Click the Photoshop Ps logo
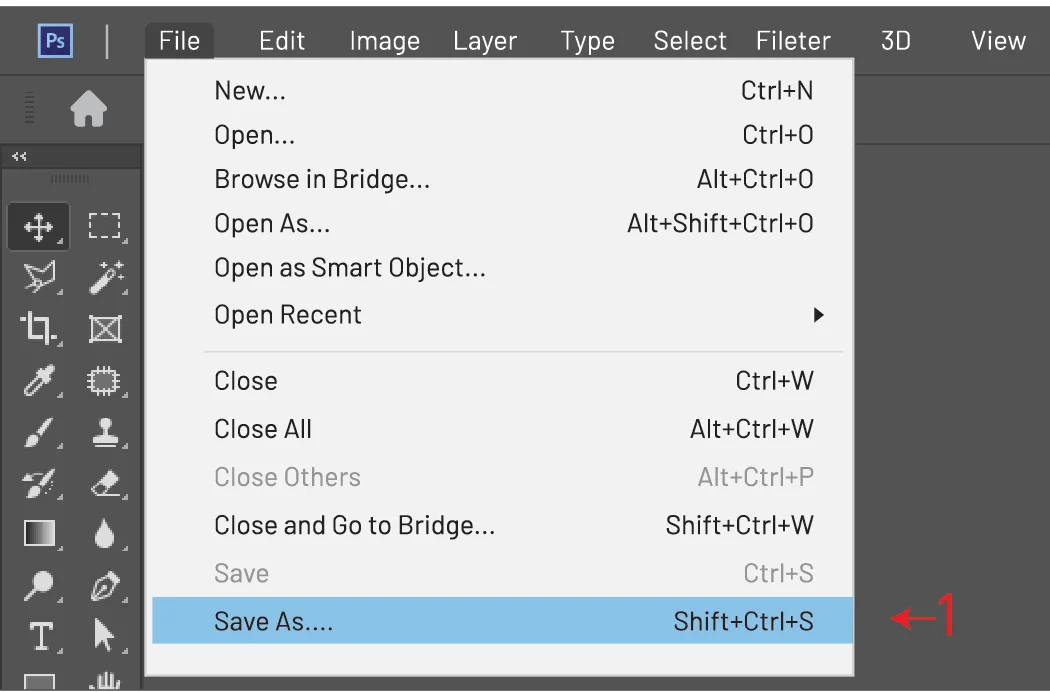 (x=55, y=41)
